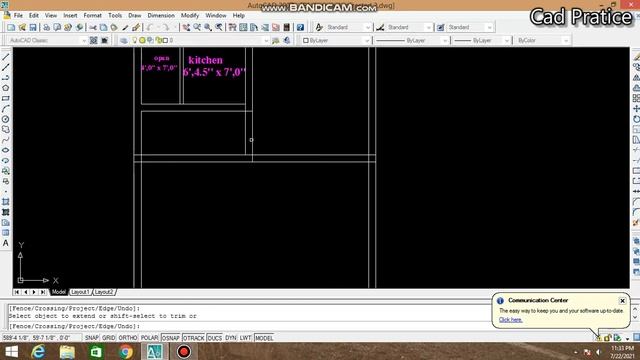Screen dimensions: 640x360
Task: Click the Help question mark icon
Action: 300,27
